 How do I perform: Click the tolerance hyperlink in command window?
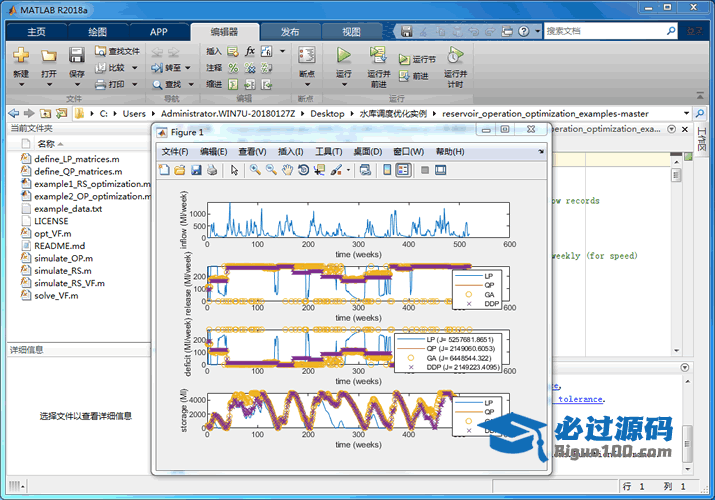click(580, 399)
